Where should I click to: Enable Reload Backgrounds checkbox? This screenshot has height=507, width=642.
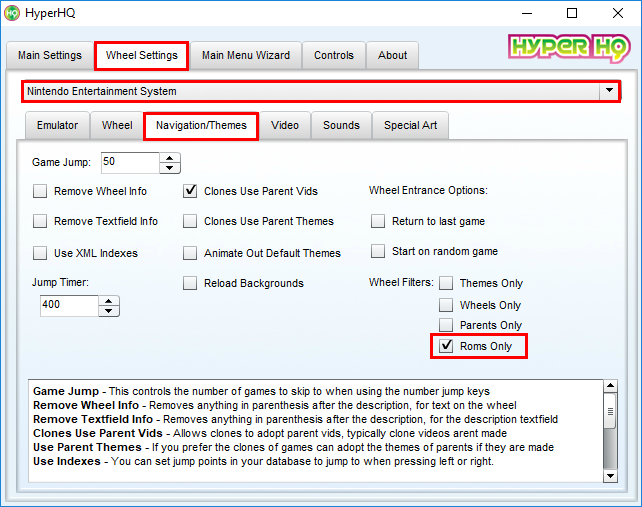click(x=191, y=284)
